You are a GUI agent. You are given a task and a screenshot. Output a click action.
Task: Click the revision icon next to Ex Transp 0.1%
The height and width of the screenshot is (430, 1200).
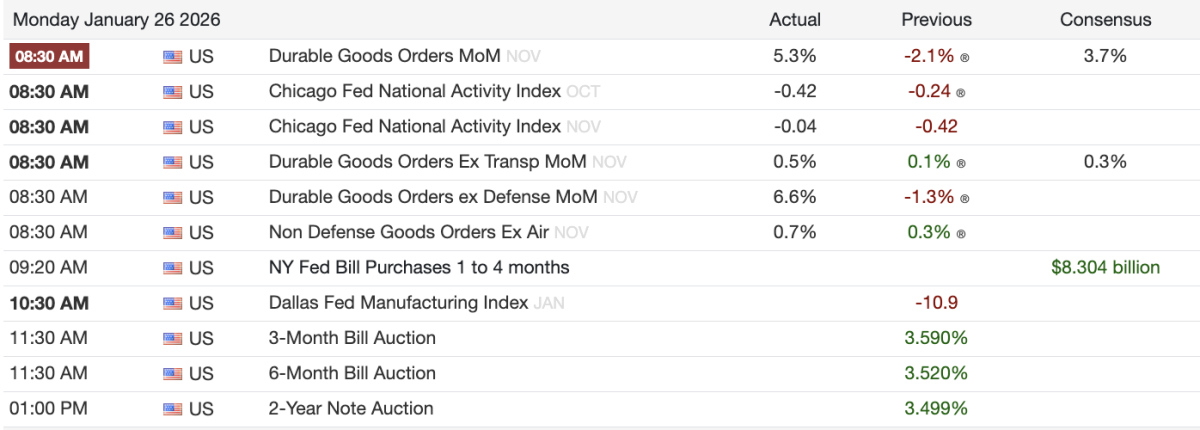961,163
